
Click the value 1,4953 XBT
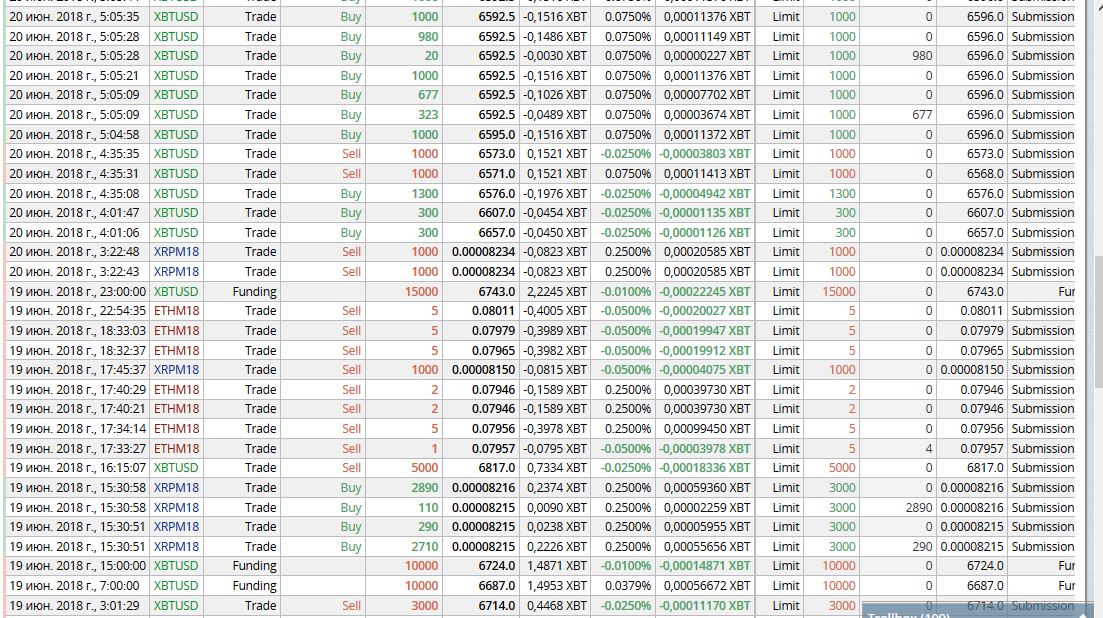point(556,586)
